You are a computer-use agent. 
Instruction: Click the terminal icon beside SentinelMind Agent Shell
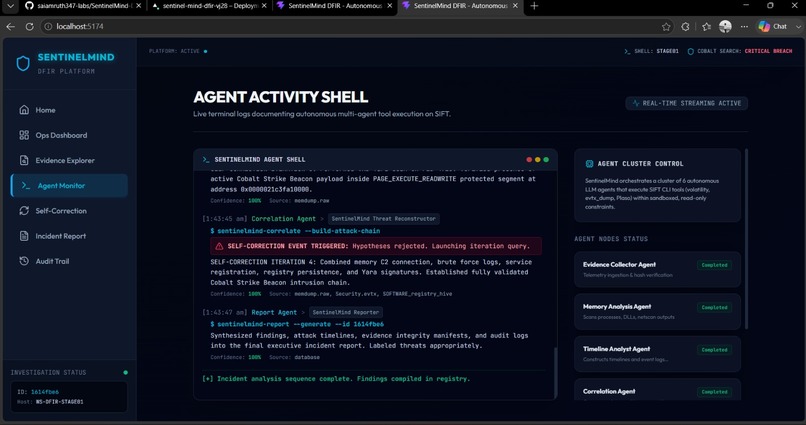coord(206,159)
